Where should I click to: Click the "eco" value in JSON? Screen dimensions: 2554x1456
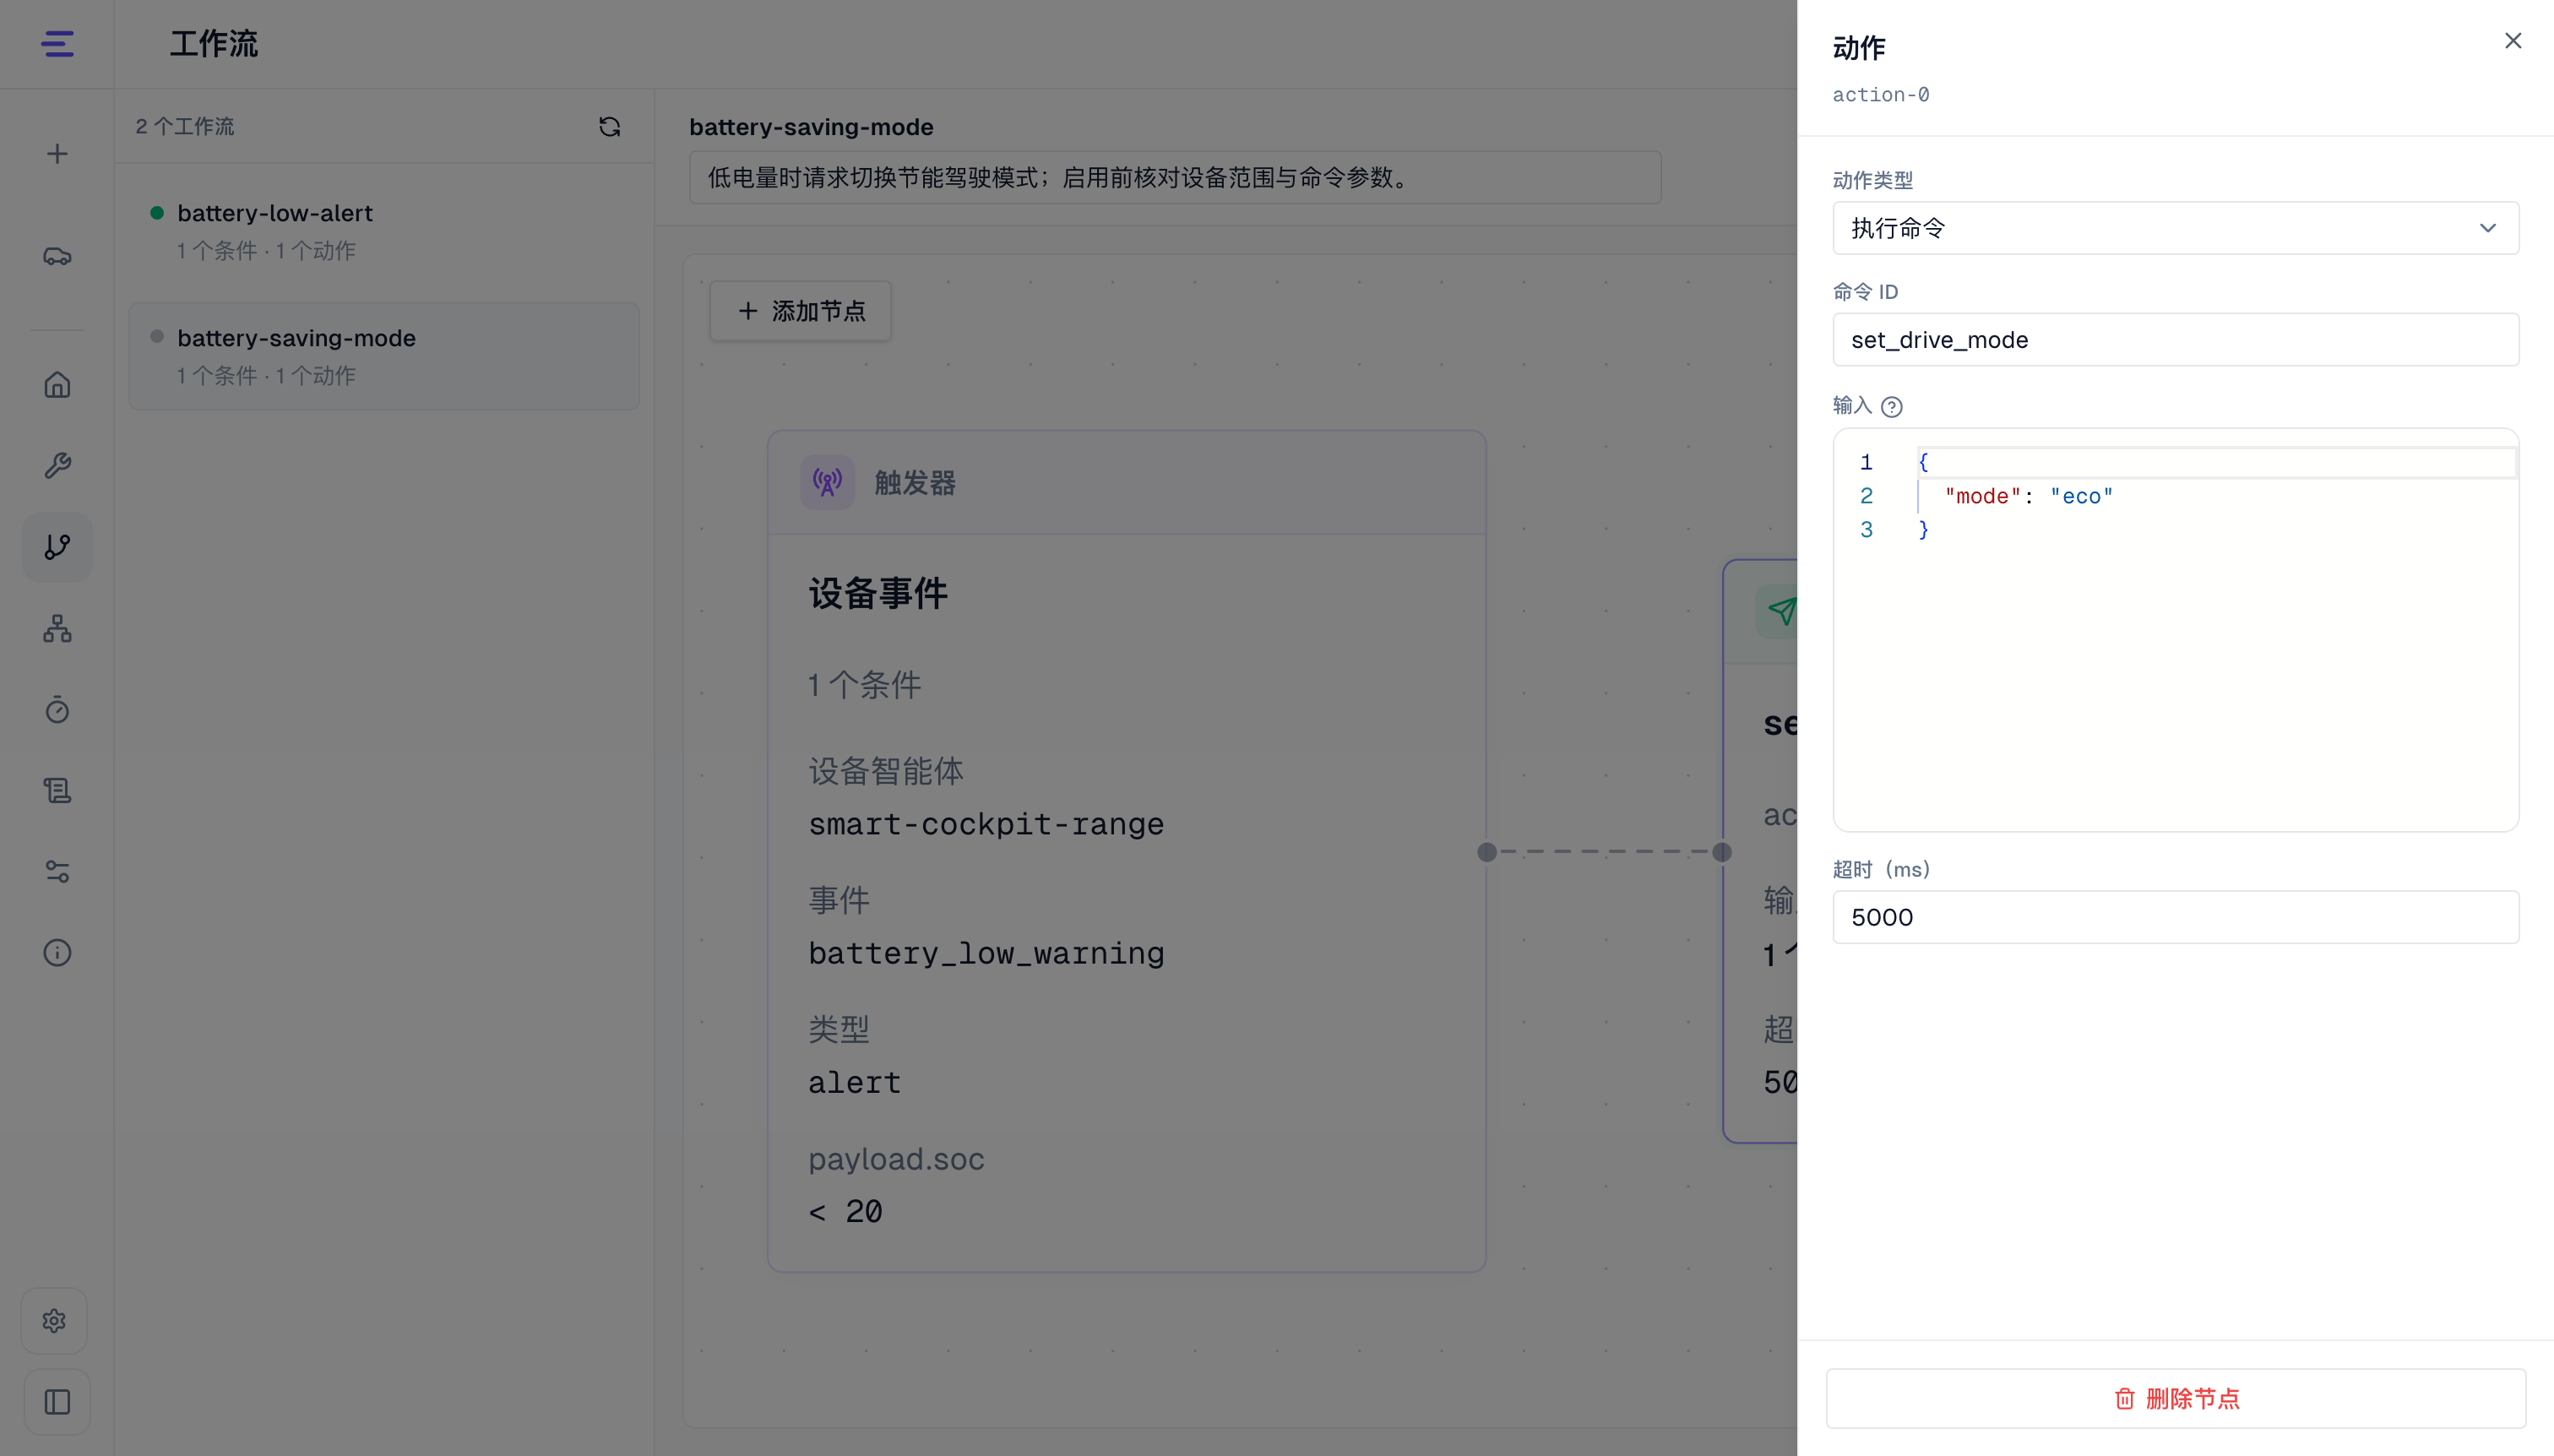coord(2082,496)
